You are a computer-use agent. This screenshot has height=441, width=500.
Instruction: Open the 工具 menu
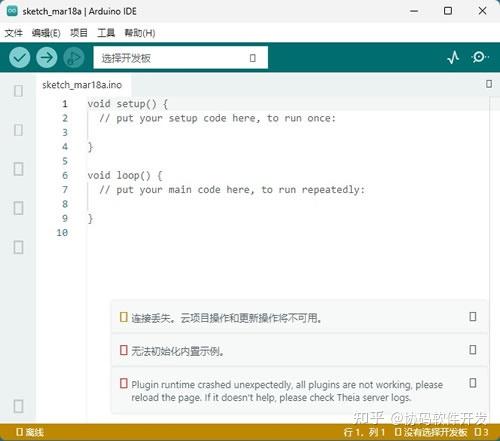(106, 33)
